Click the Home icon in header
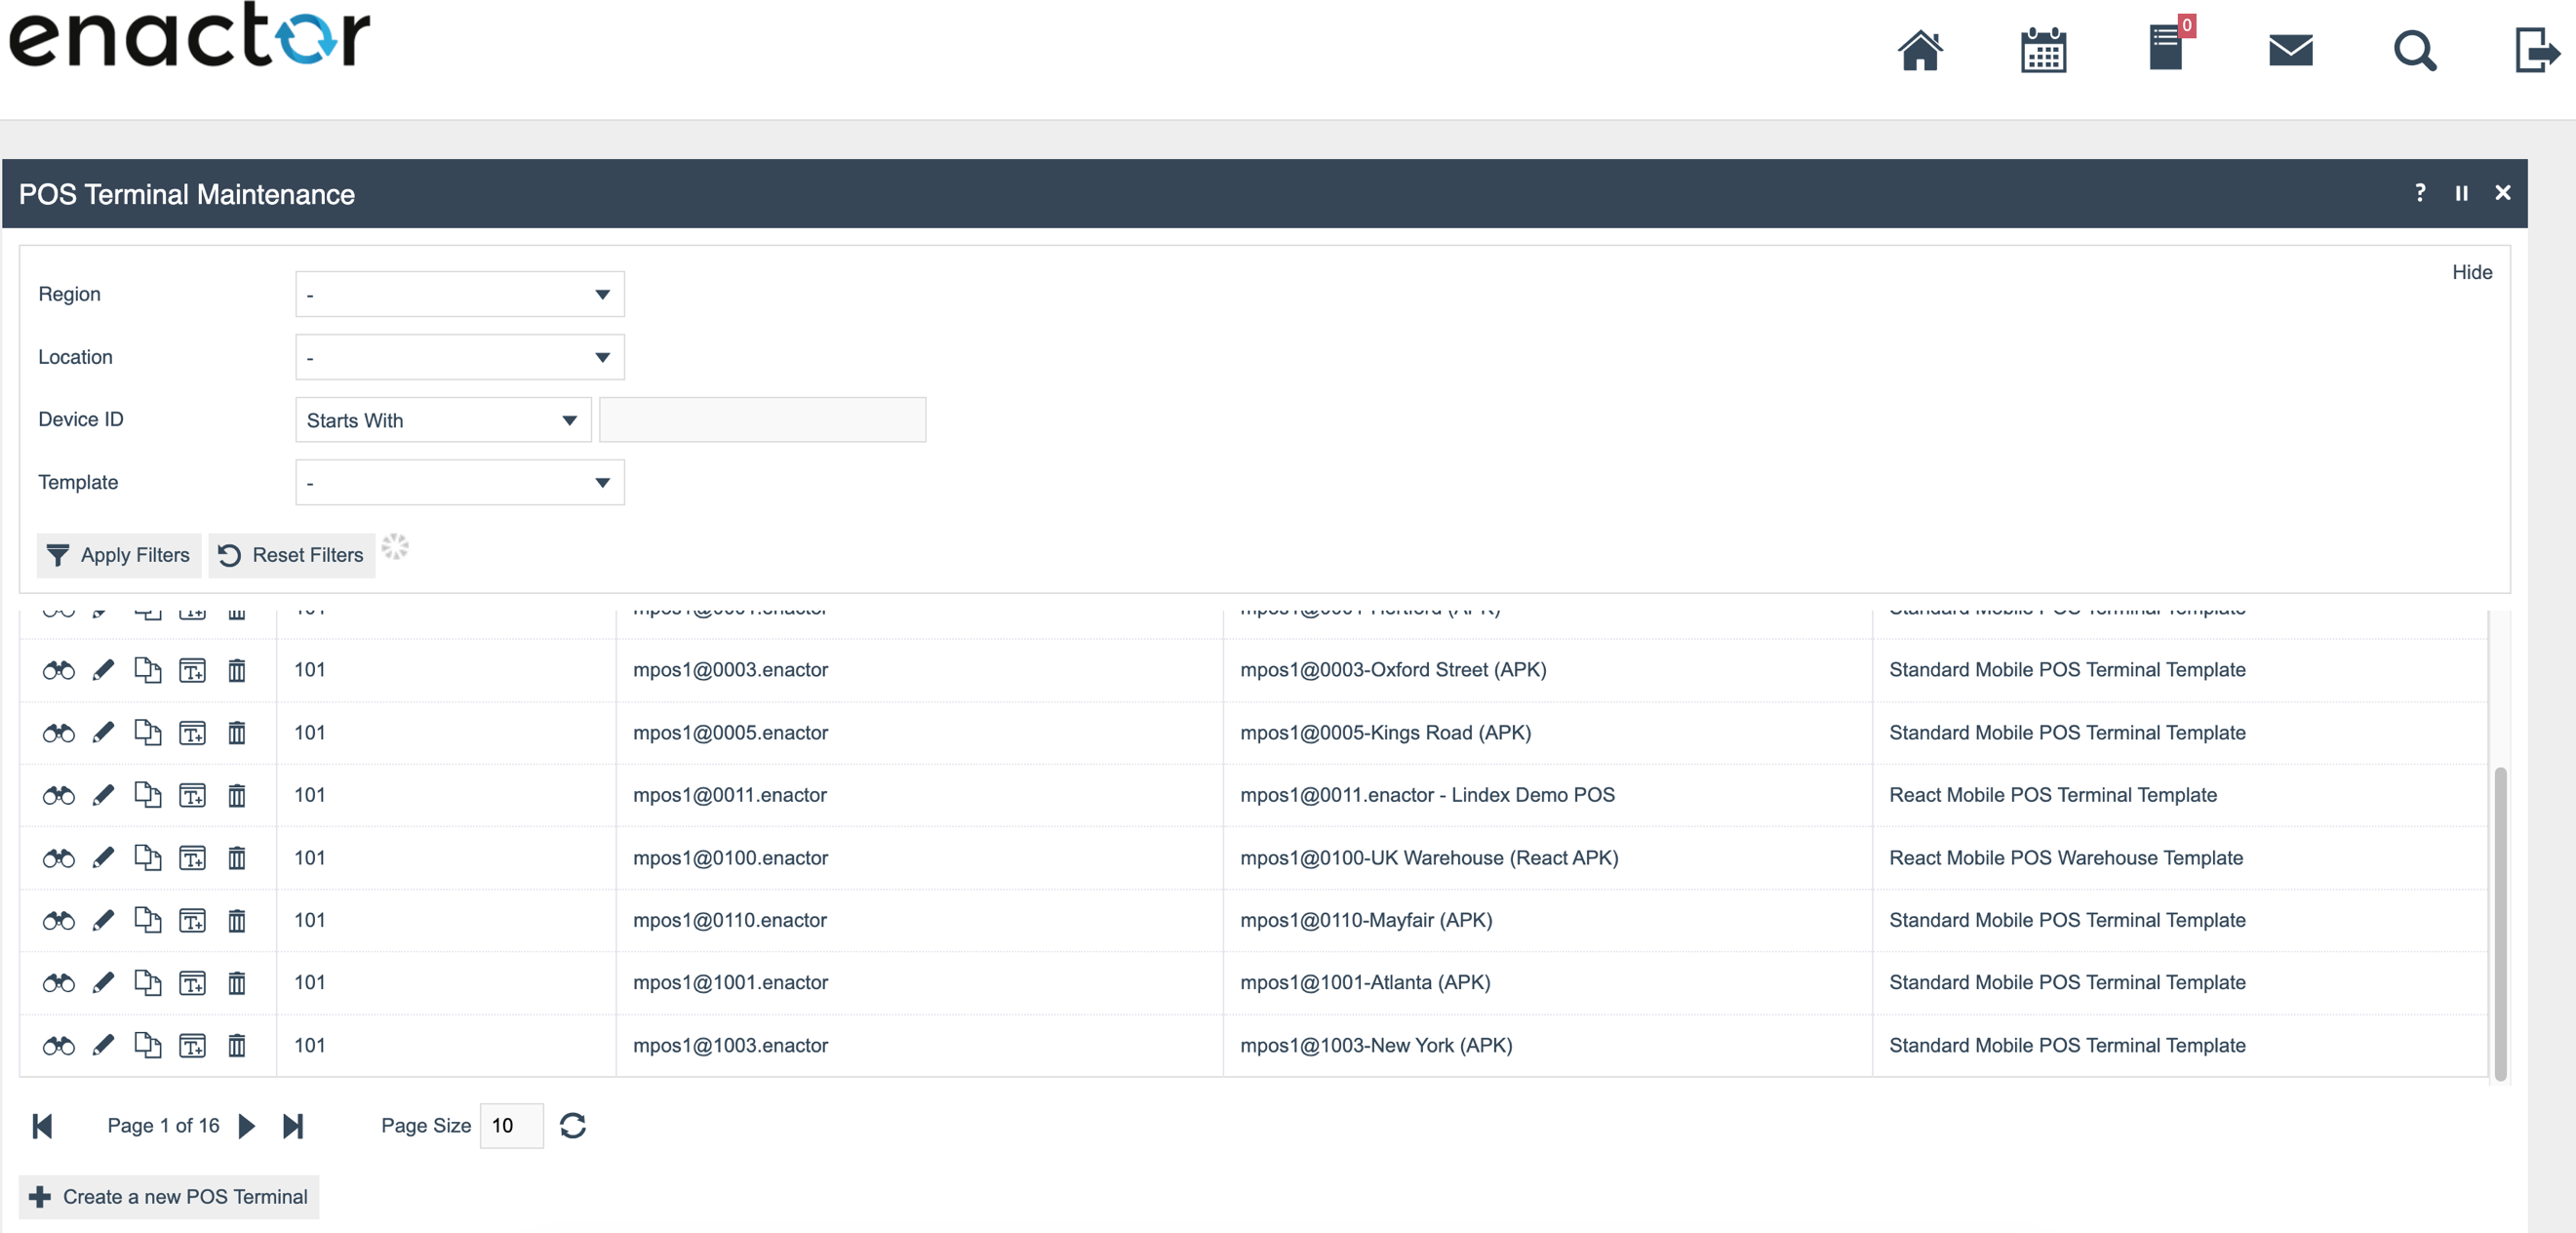This screenshot has width=2576, height=1233. click(1920, 50)
